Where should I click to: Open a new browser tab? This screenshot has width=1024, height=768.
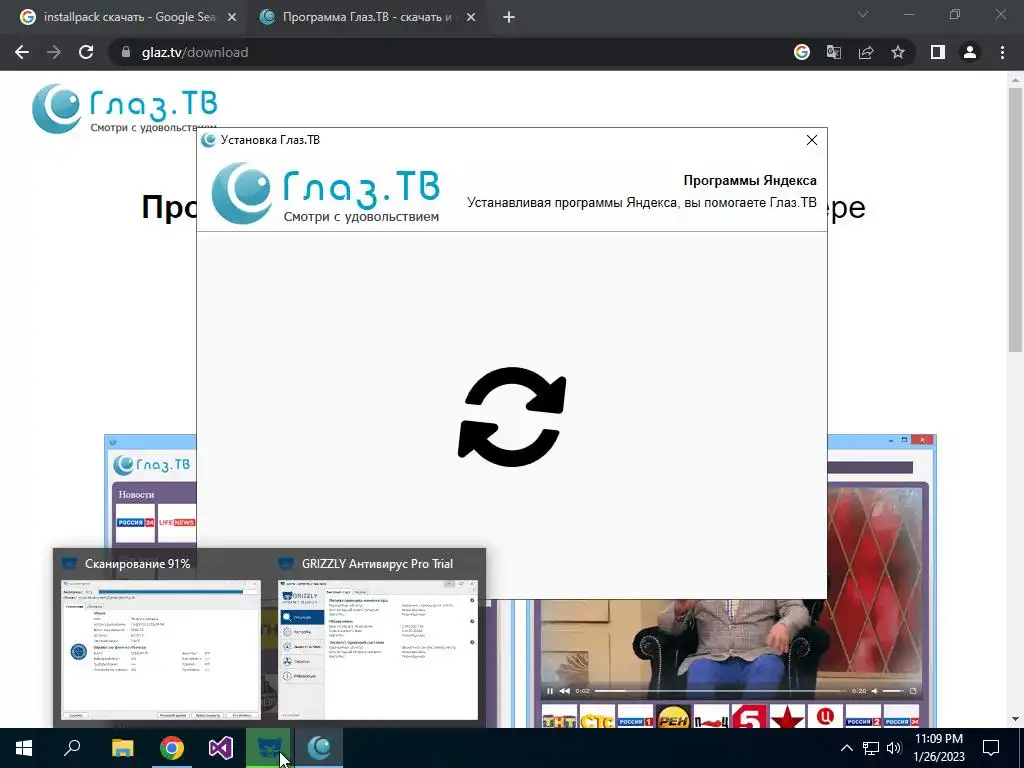[509, 18]
